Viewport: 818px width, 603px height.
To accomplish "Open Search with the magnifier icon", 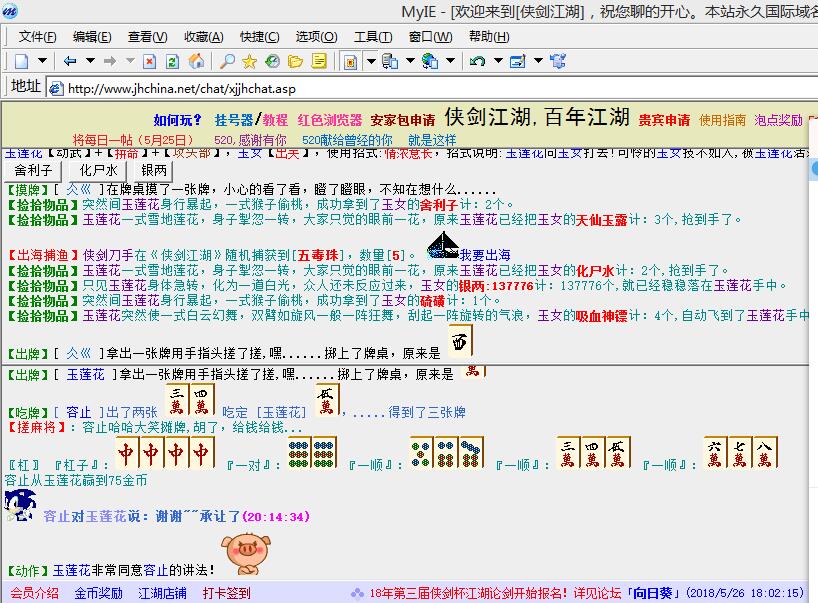I will [227, 61].
